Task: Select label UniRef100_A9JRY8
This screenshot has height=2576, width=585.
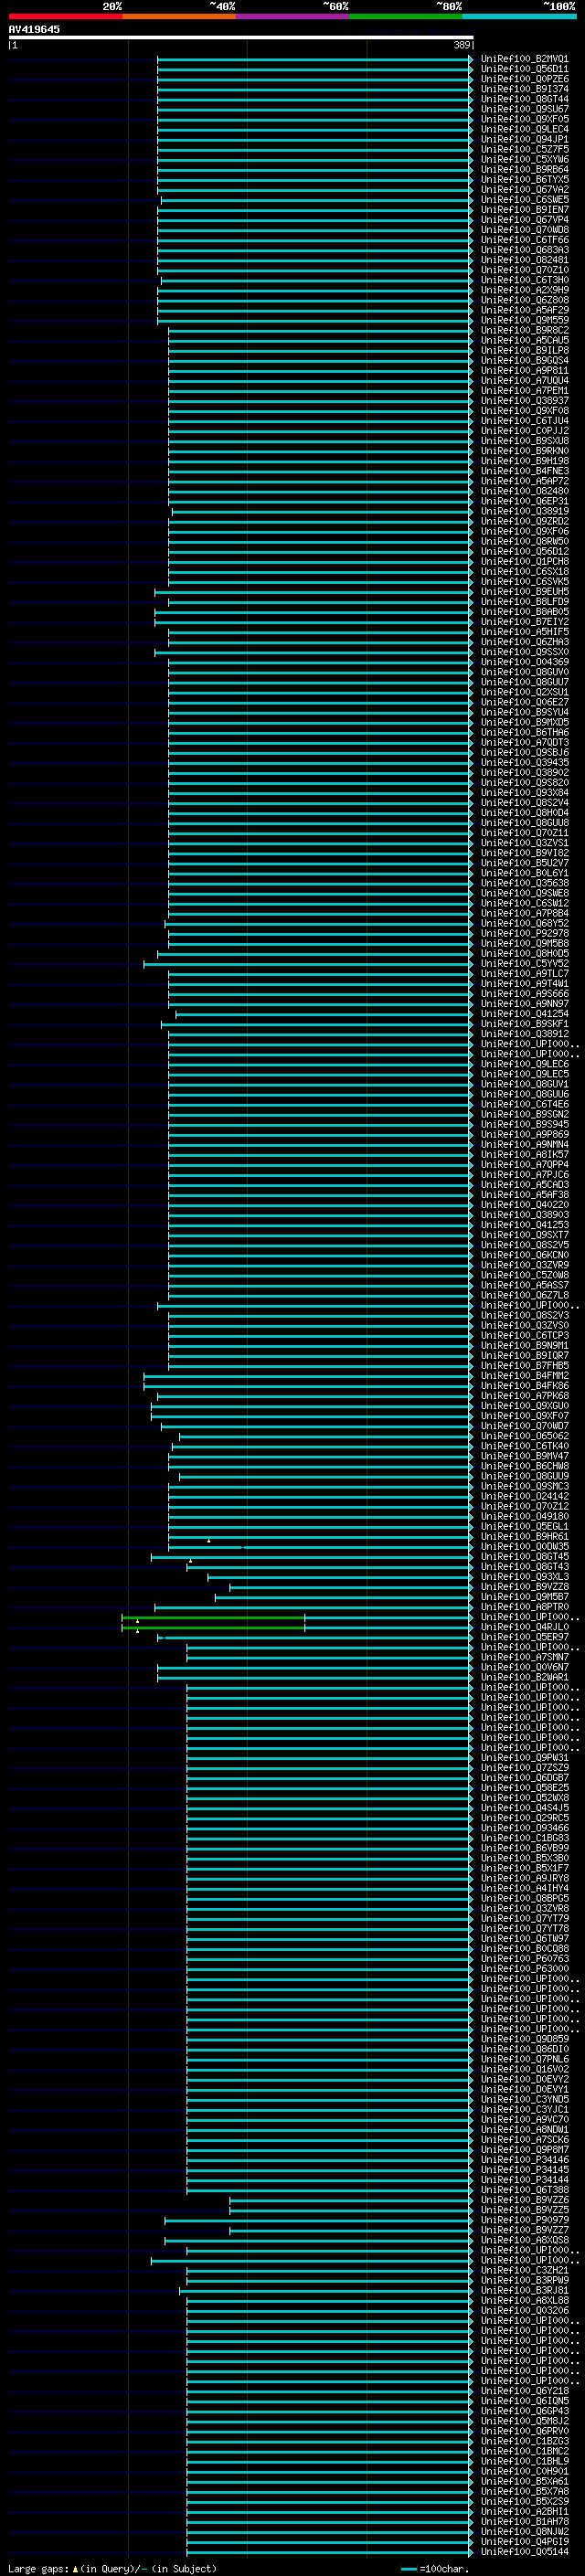Action: 525,1878
